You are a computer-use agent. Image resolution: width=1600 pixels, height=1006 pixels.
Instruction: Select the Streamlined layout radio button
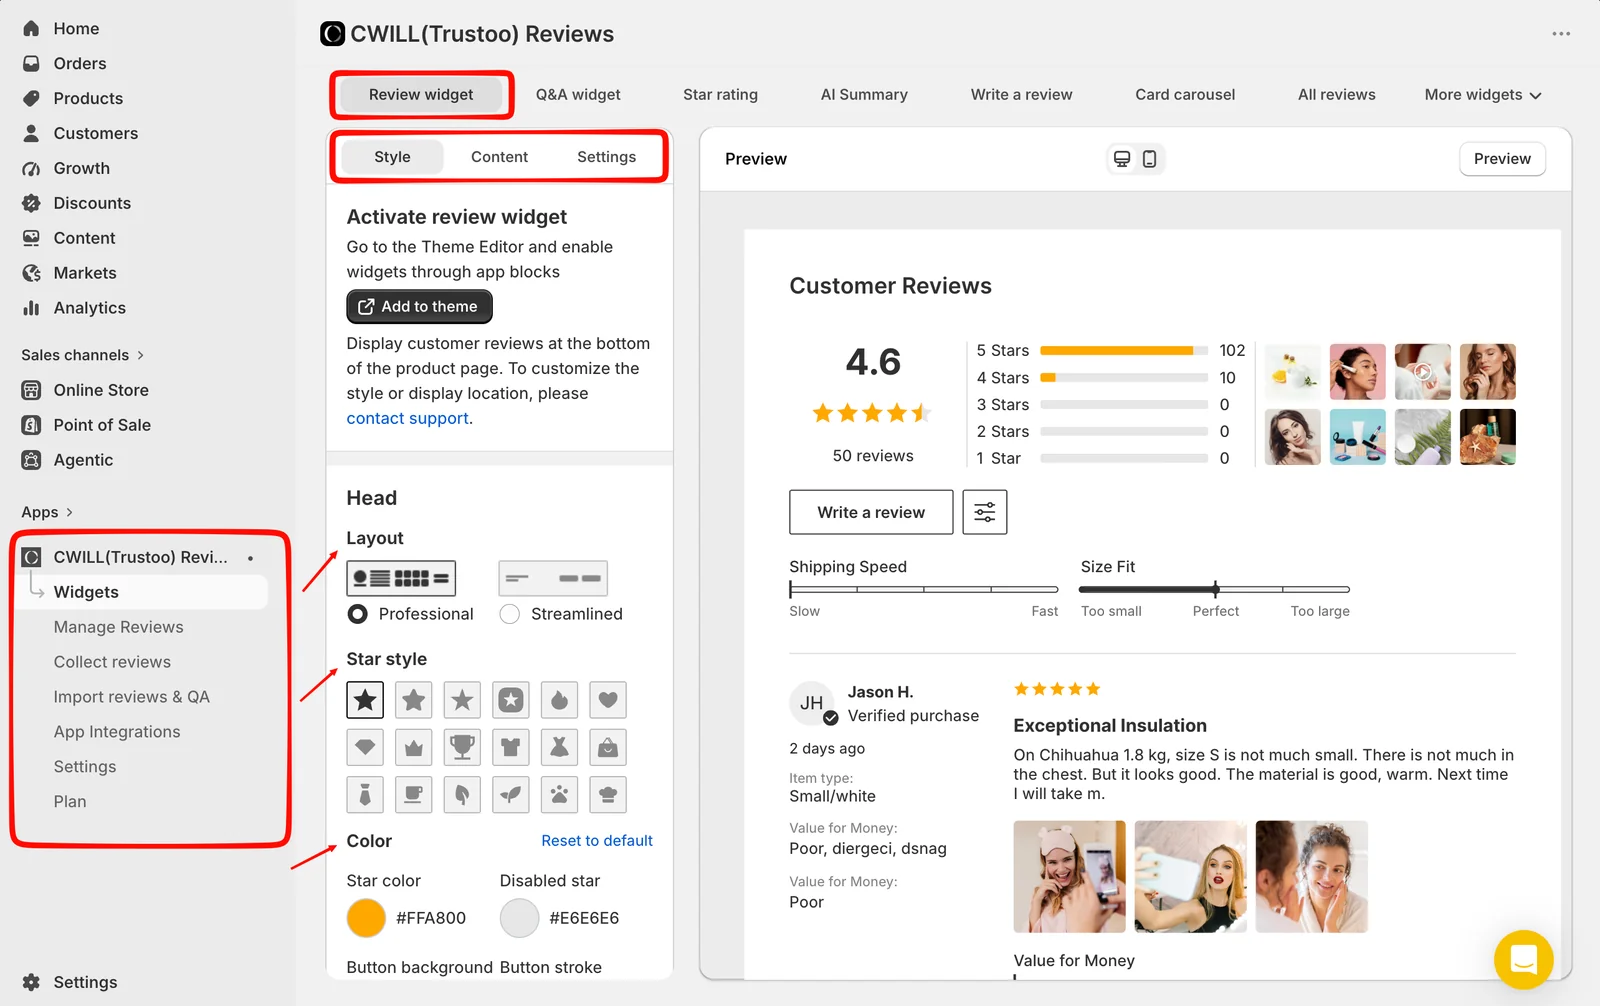click(x=510, y=614)
